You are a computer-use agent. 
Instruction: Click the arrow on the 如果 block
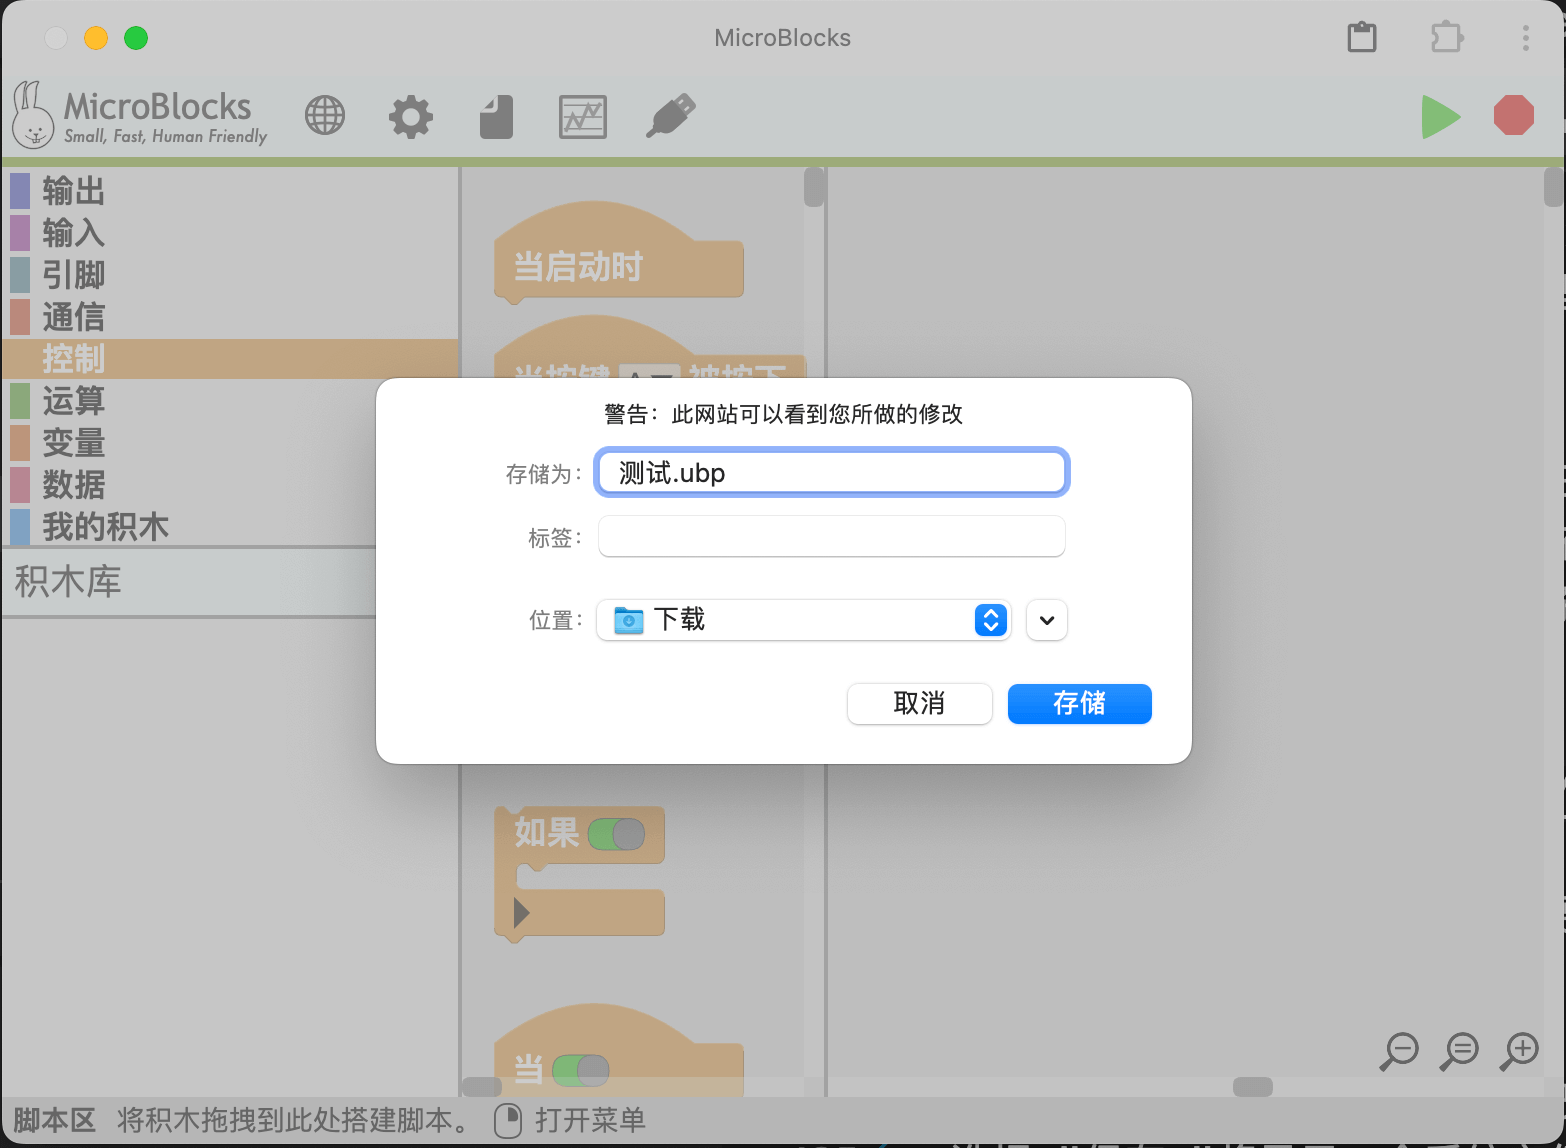click(x=521, y=913)
